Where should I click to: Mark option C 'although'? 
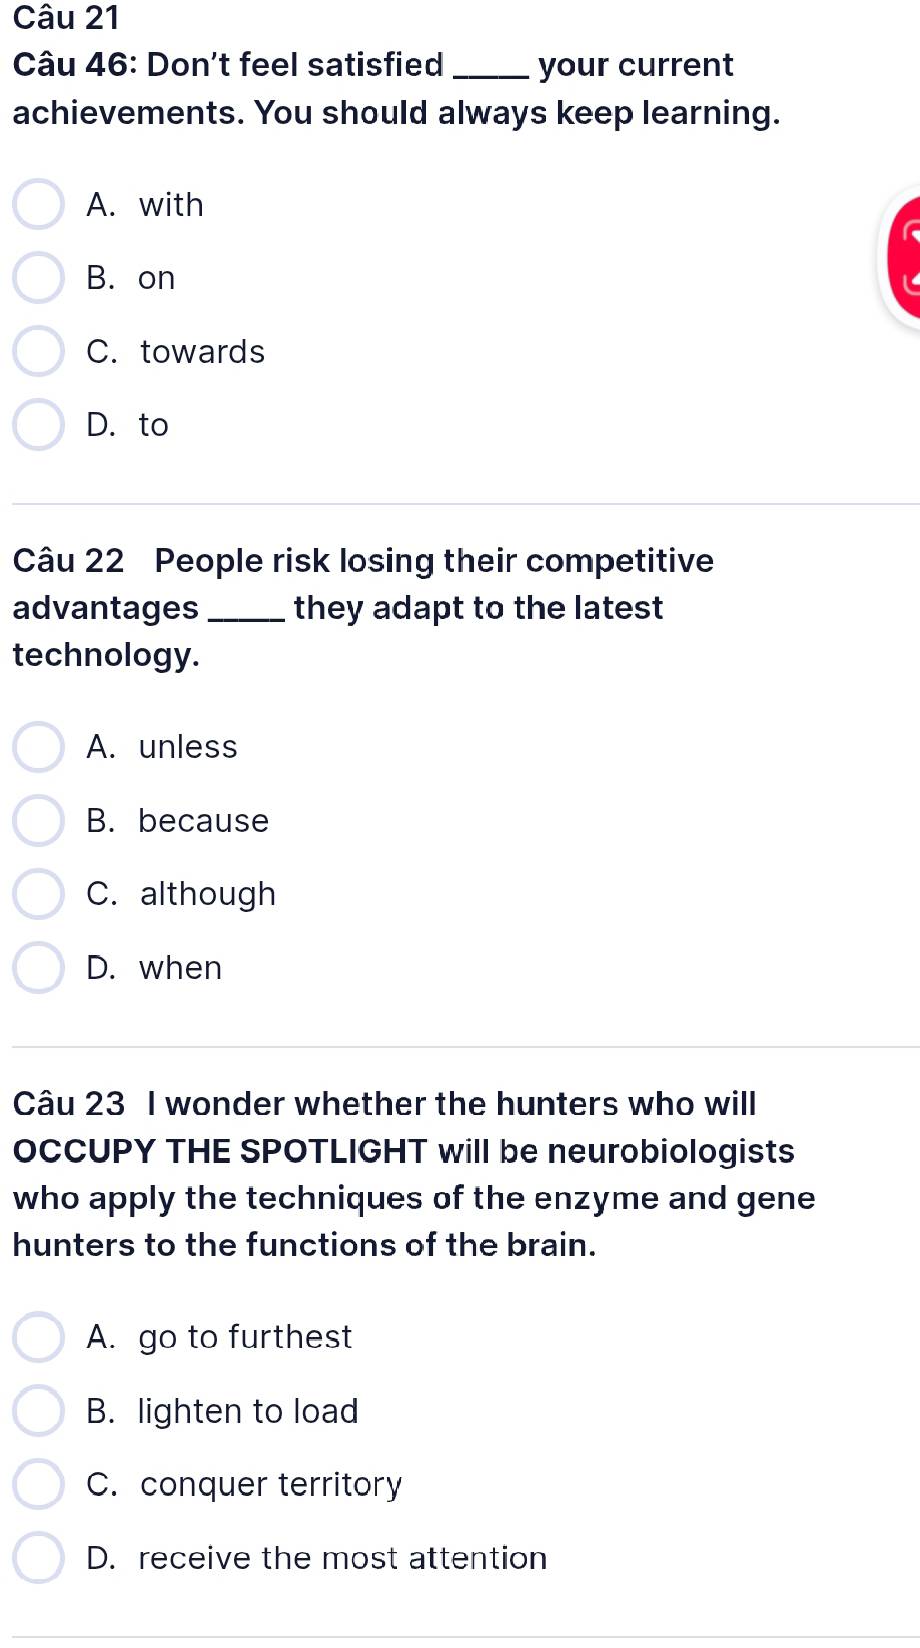click(x=38, y=894)
